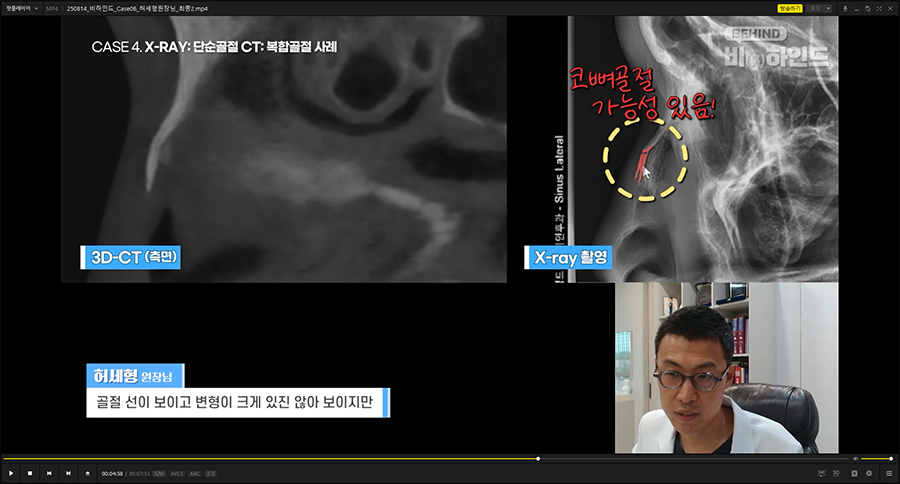Open the capture/record panel icon
The height and width of the screenshot is (484, 900).
pos(853,473)
